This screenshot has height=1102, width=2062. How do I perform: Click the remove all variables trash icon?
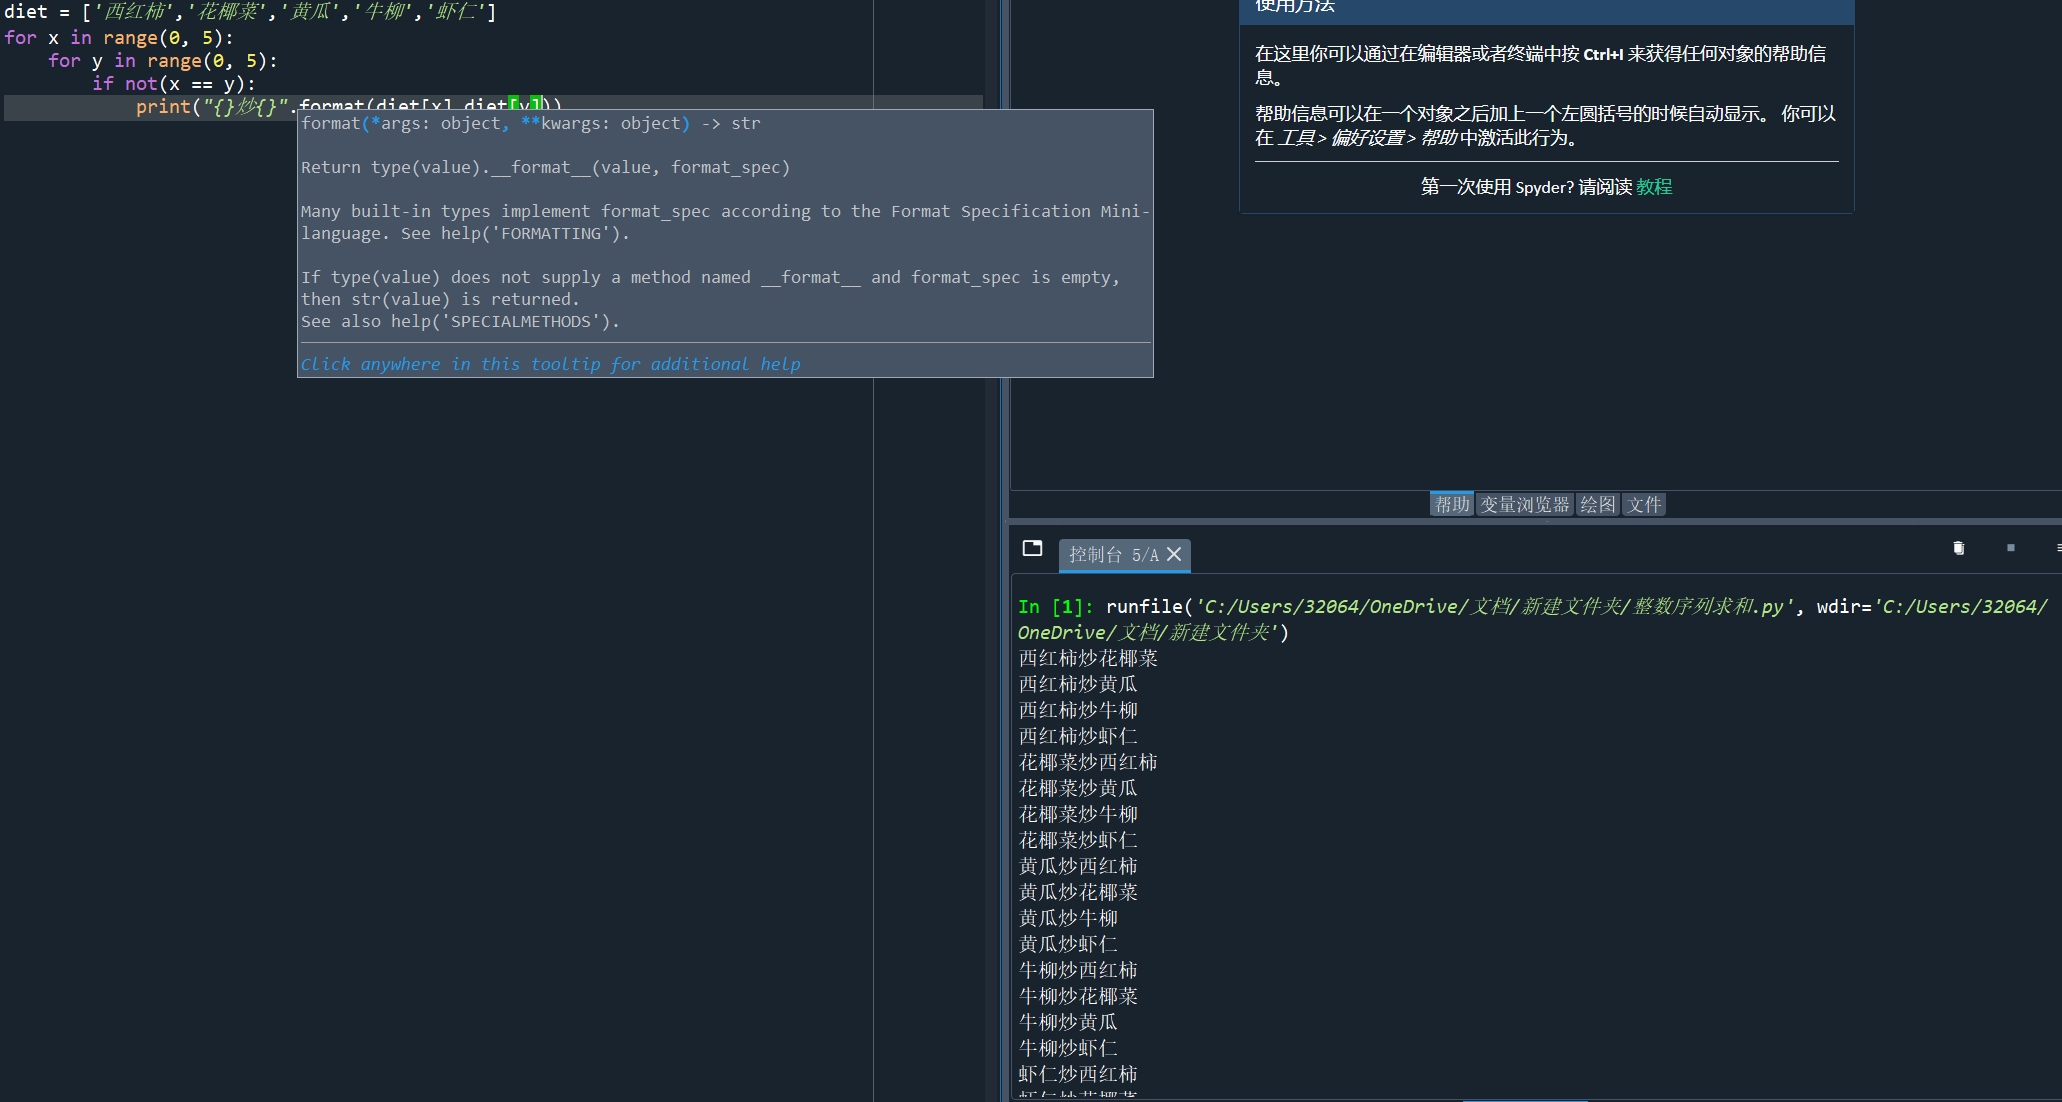tap(1958, 548)
